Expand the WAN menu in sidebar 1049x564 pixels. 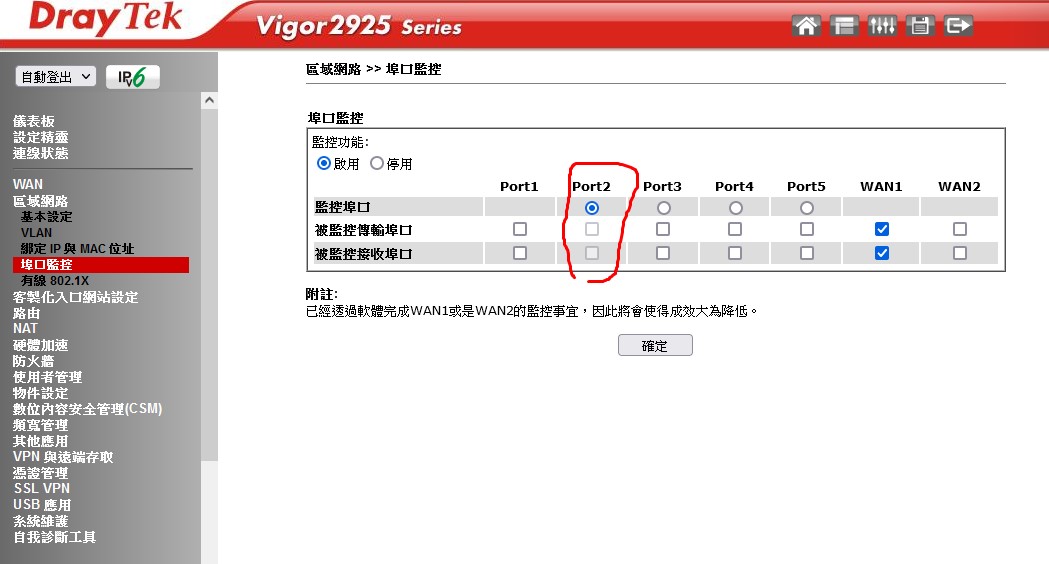pyautogui.click(x=27, y=184)
